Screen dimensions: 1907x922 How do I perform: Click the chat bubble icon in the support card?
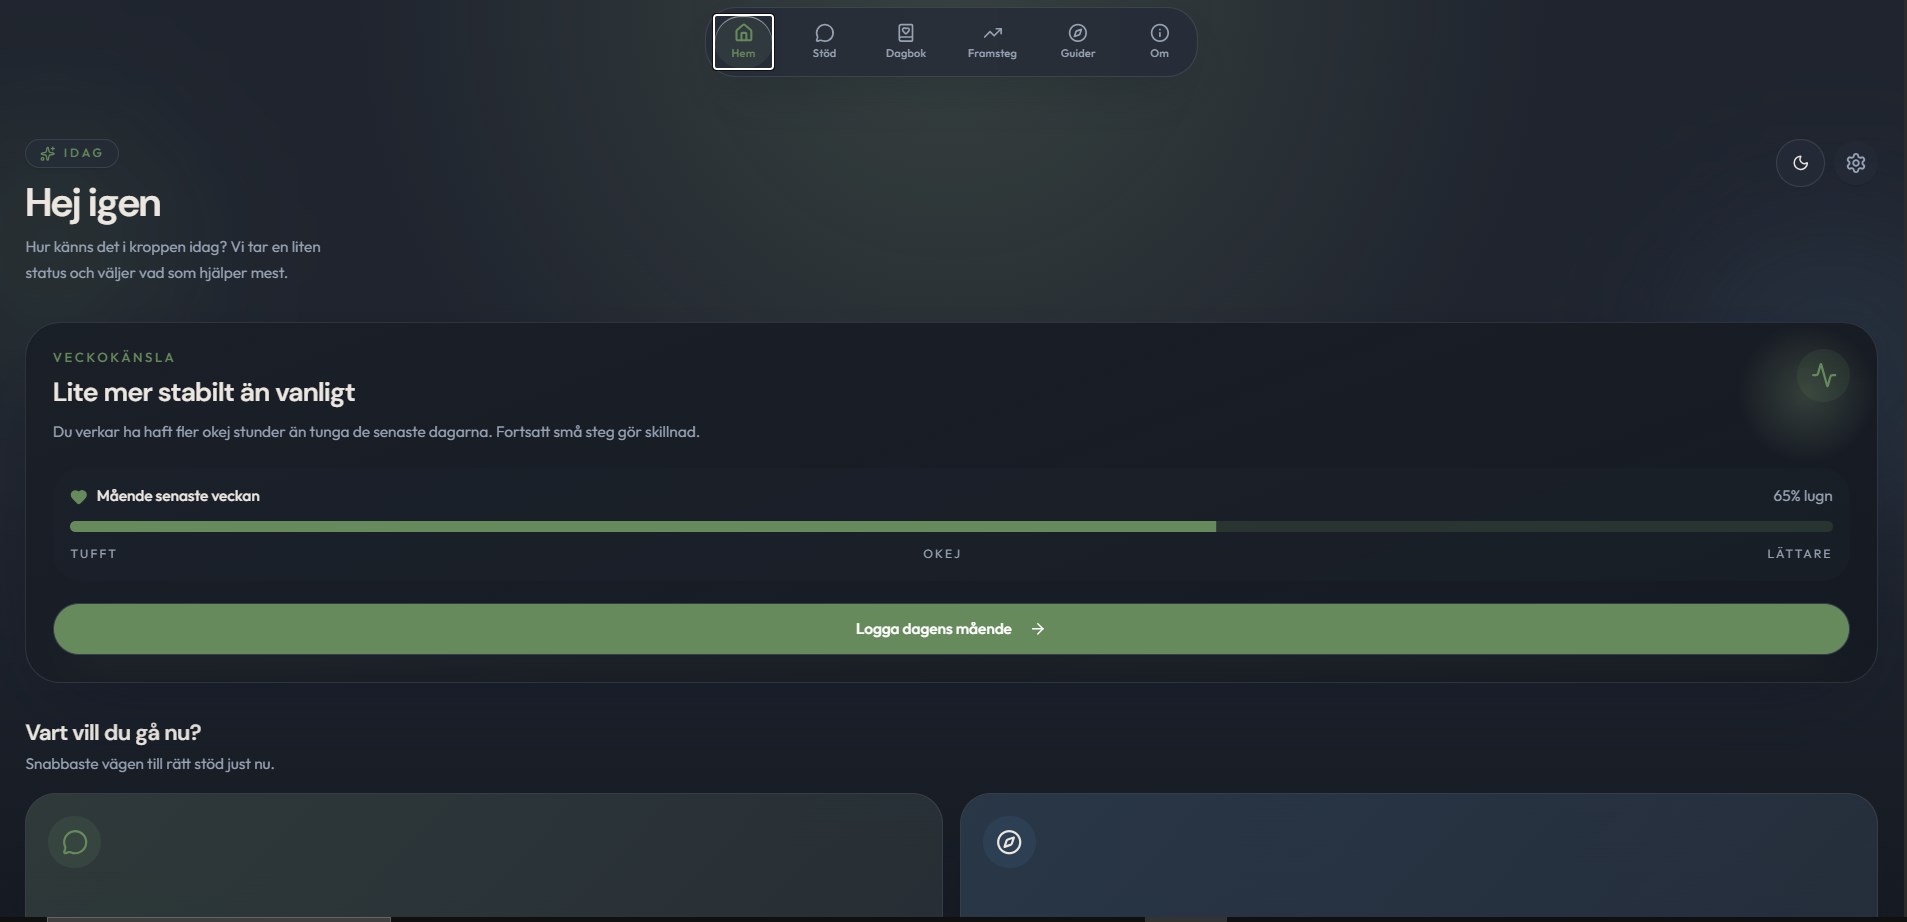click(x=75, y=842)
